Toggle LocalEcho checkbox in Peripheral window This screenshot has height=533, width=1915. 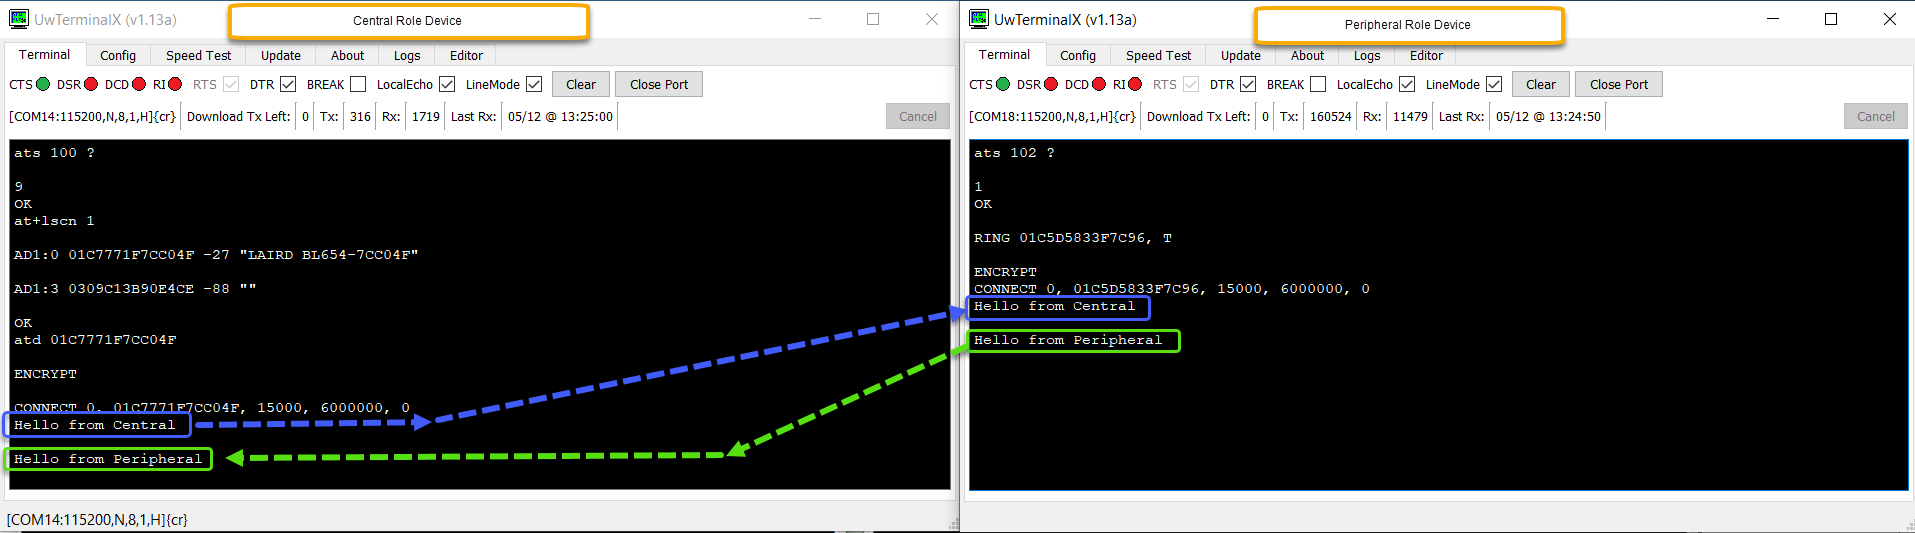[x=1407, y=84]
